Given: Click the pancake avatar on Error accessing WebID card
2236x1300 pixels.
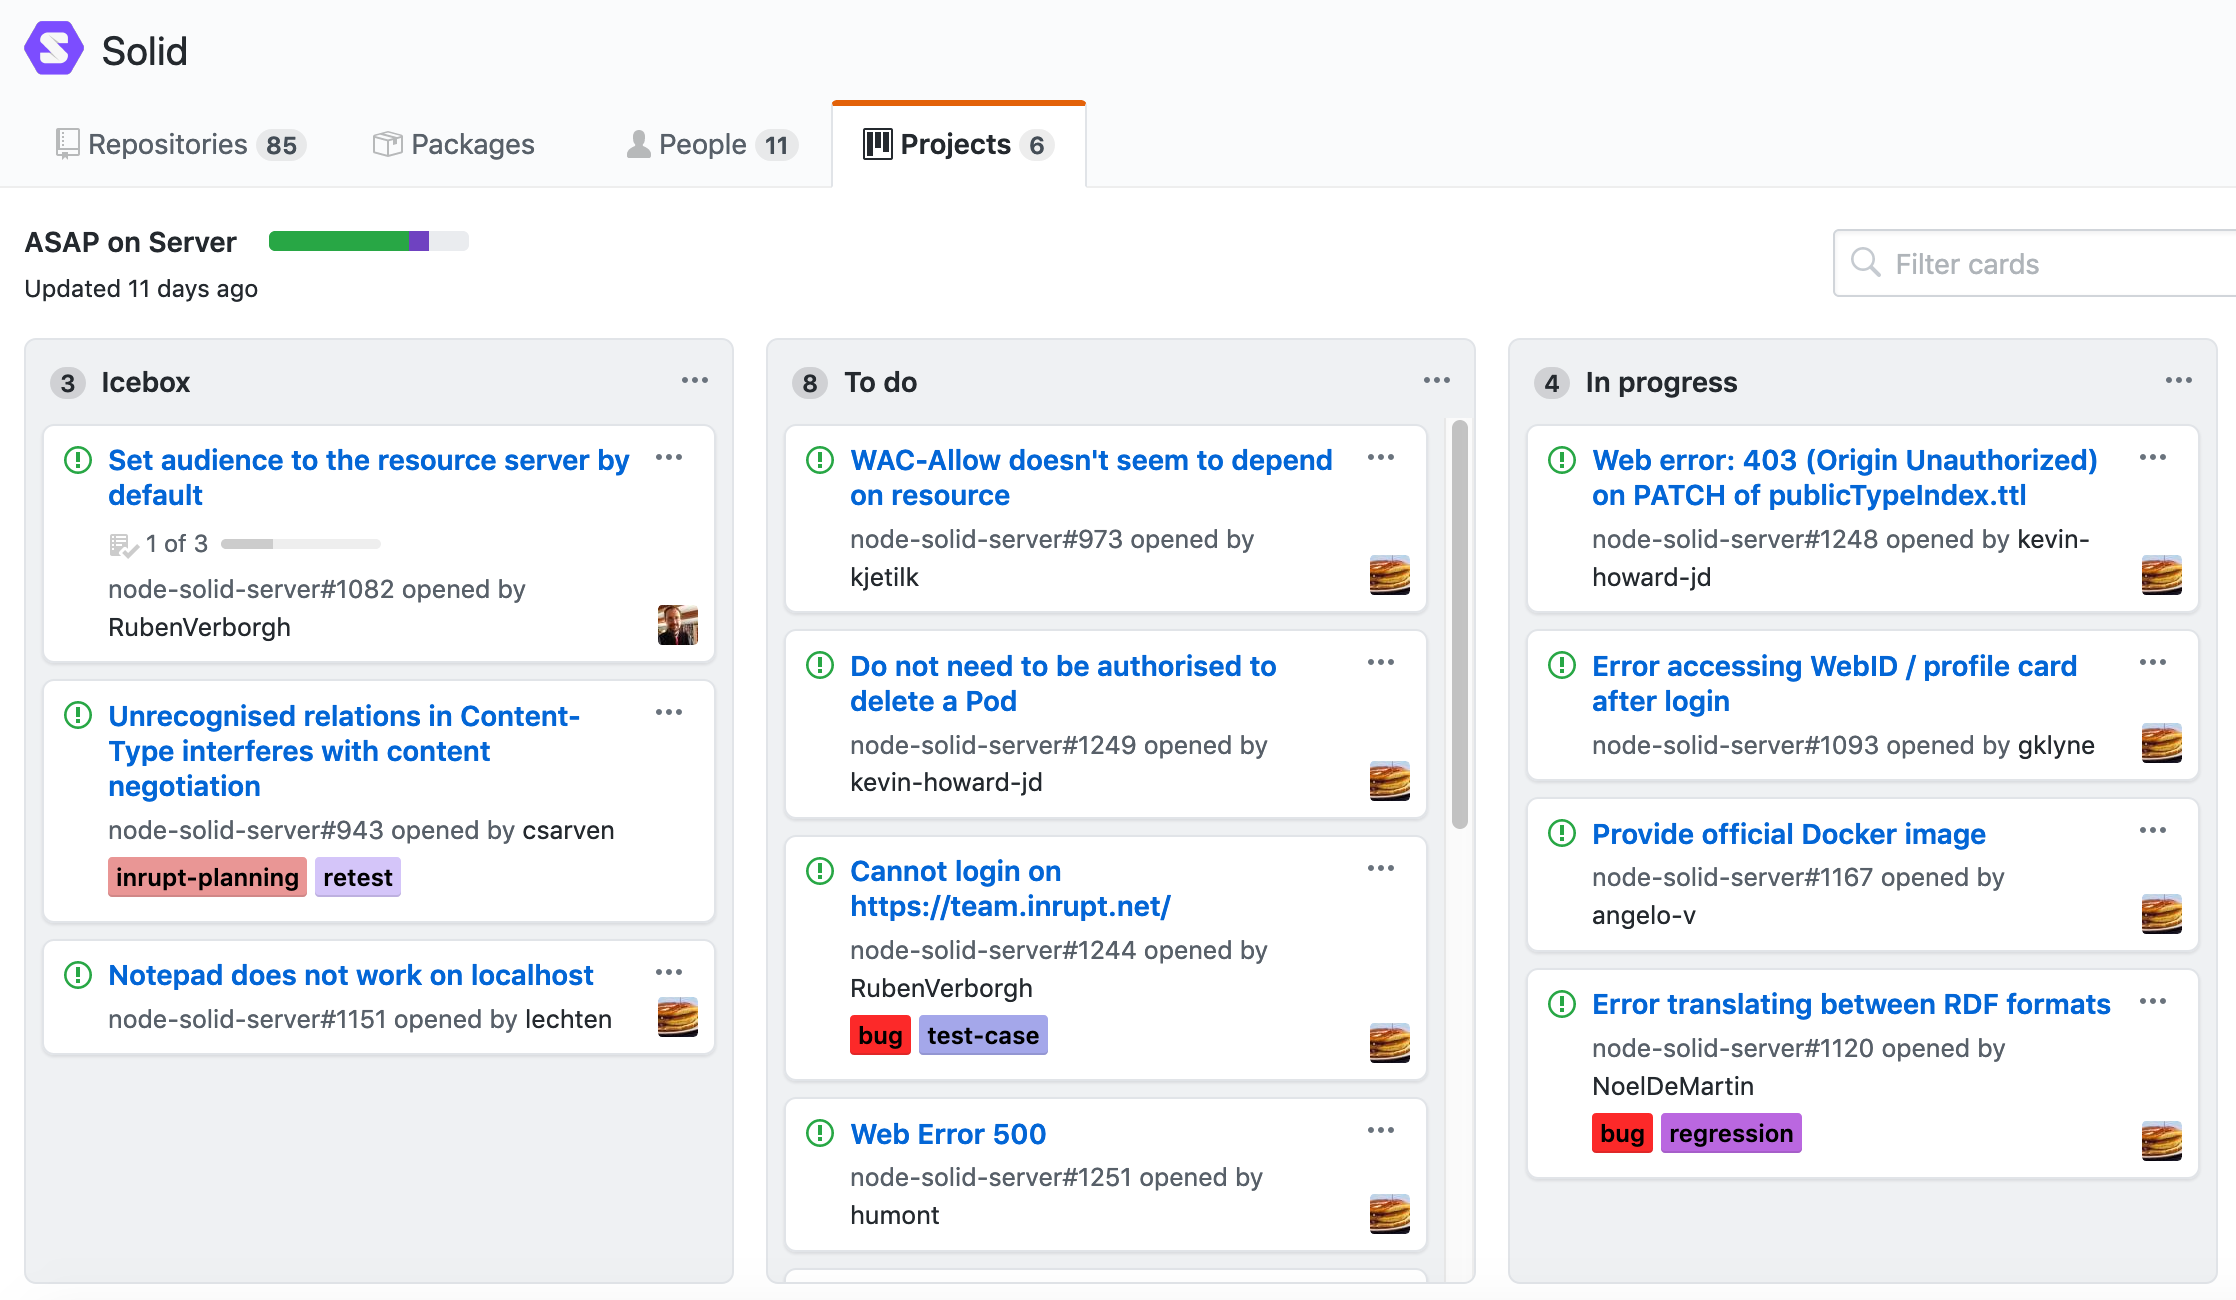Looking at the screenshot, I should [x=2162, y=743].
